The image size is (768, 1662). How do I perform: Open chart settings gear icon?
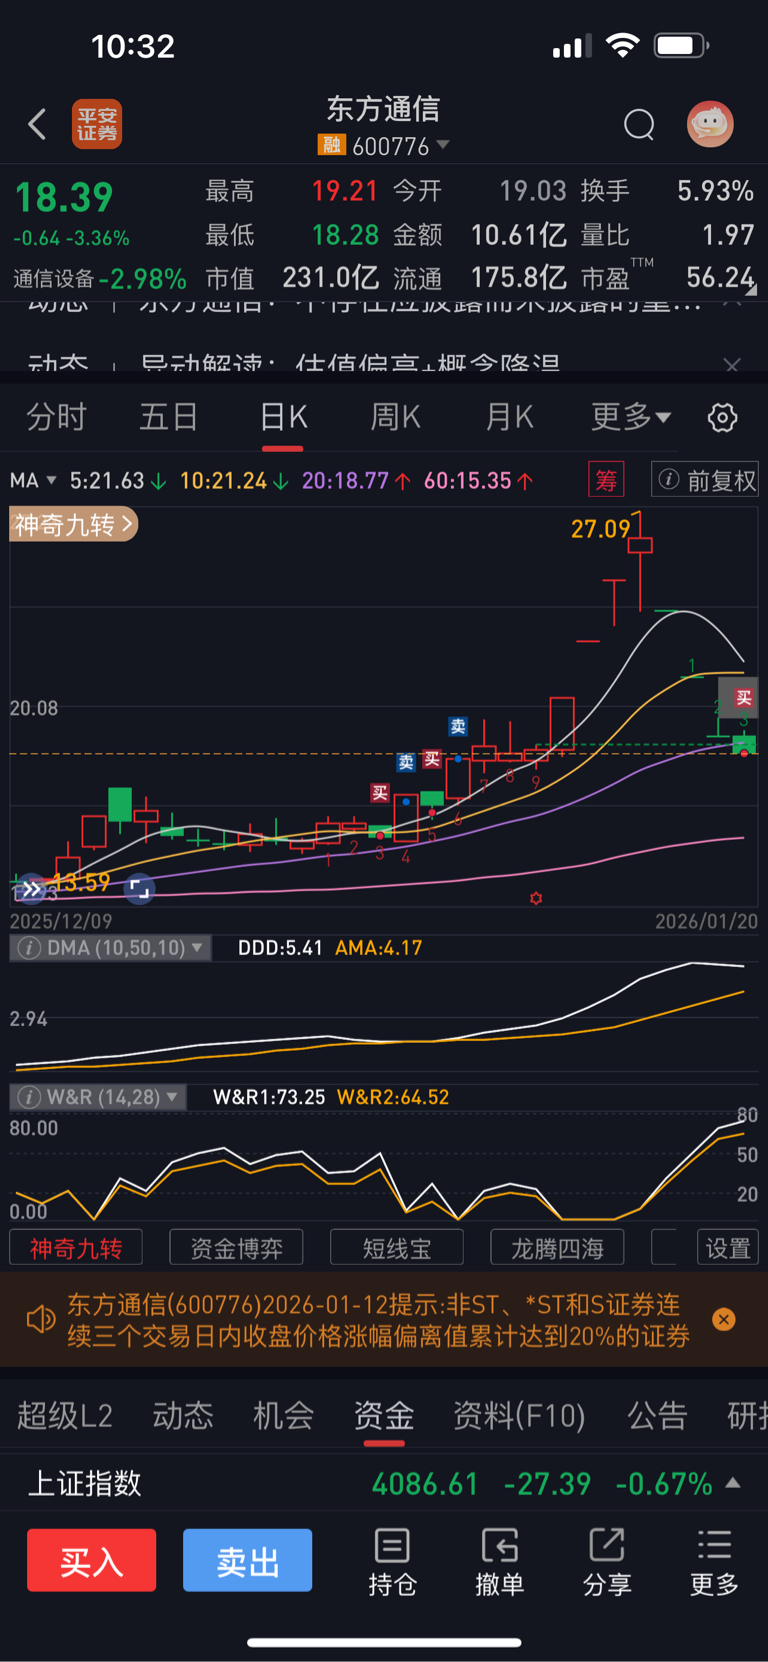coord(722,417)
